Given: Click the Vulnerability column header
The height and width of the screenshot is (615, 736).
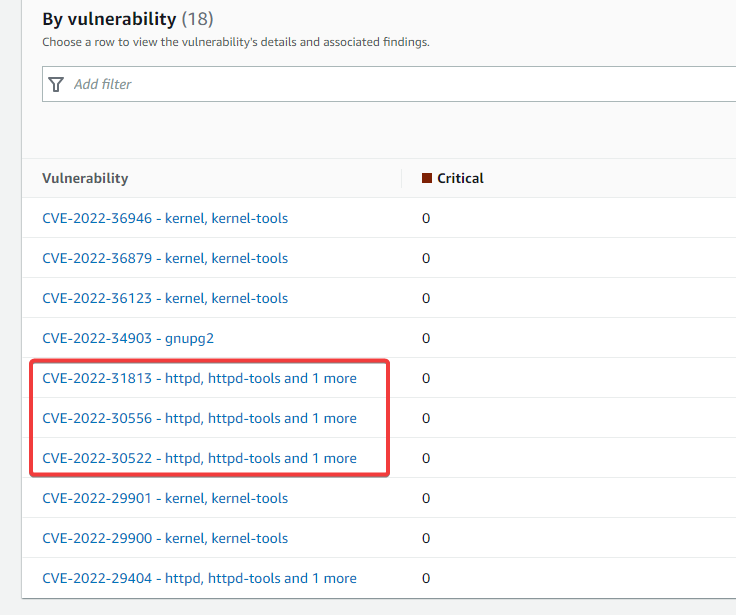Looking at the screenshot, I should pyautogui.click(x=85, y=178).
